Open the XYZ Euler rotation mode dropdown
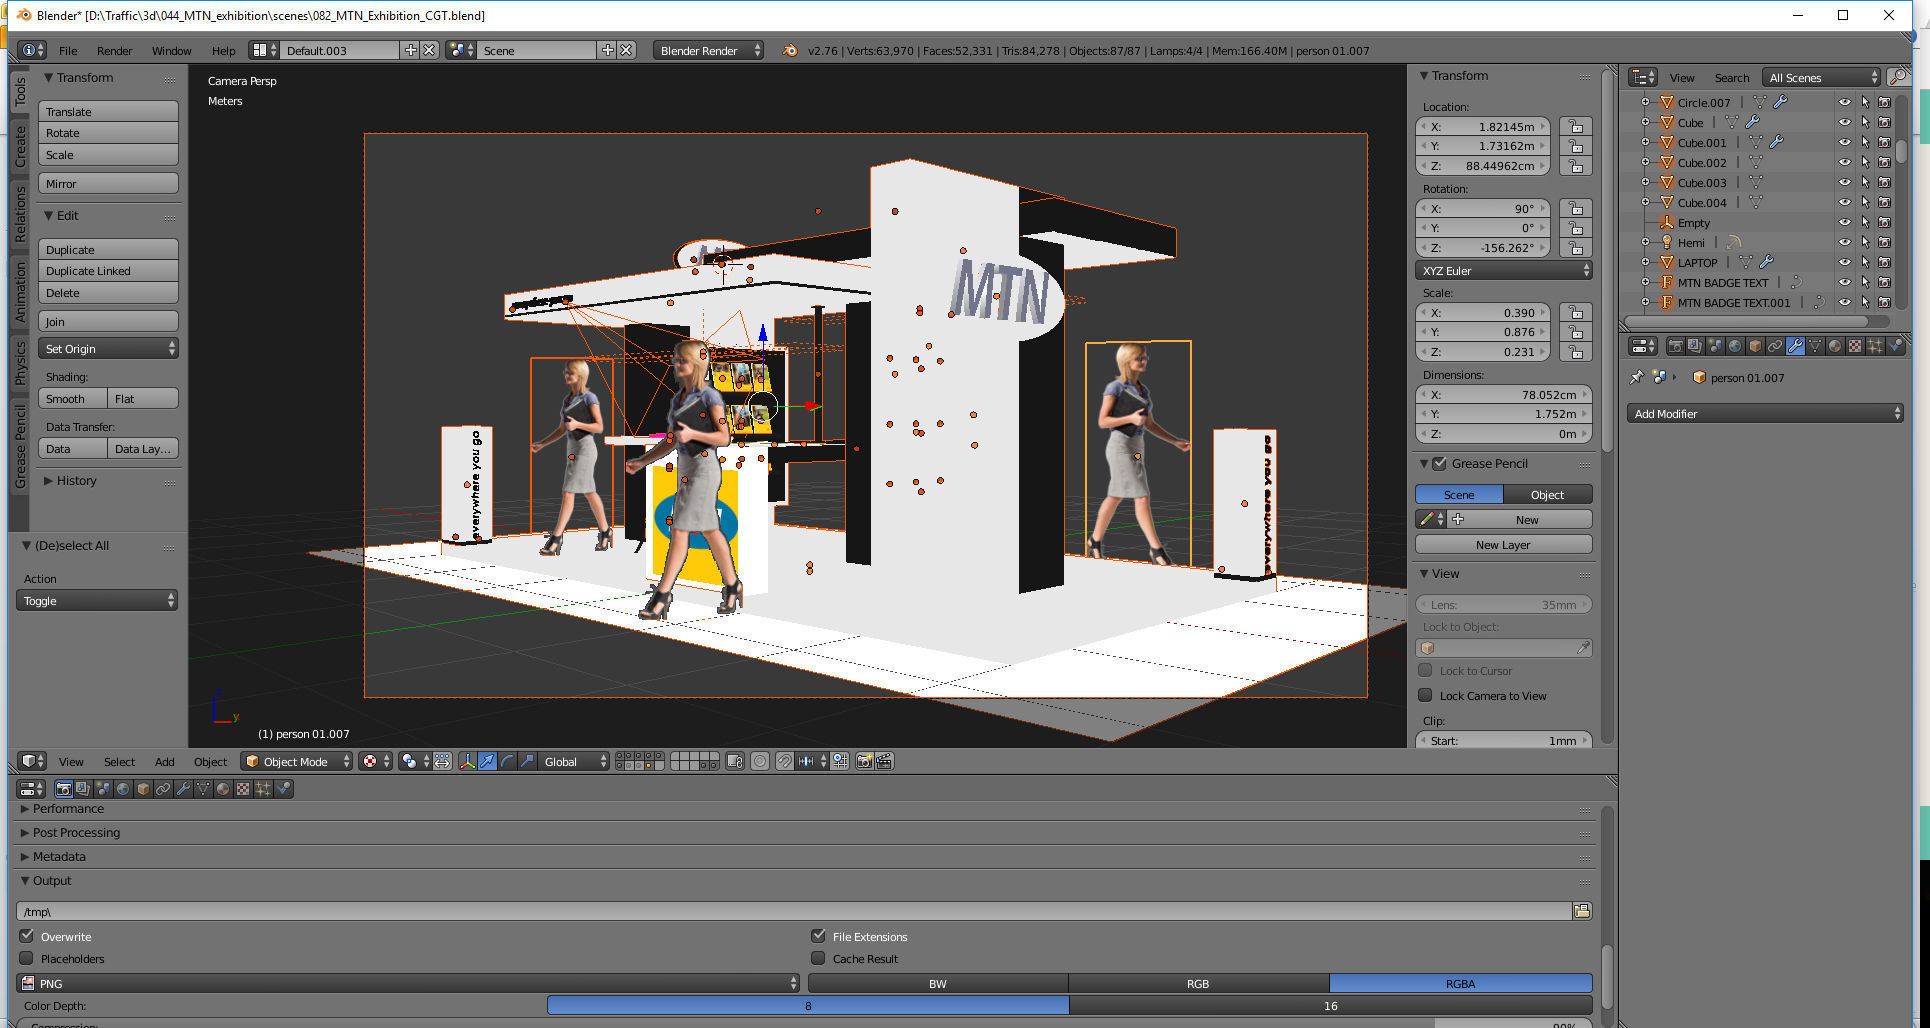This screenshot has width=1930, height=1028. tap(1503, 270)
